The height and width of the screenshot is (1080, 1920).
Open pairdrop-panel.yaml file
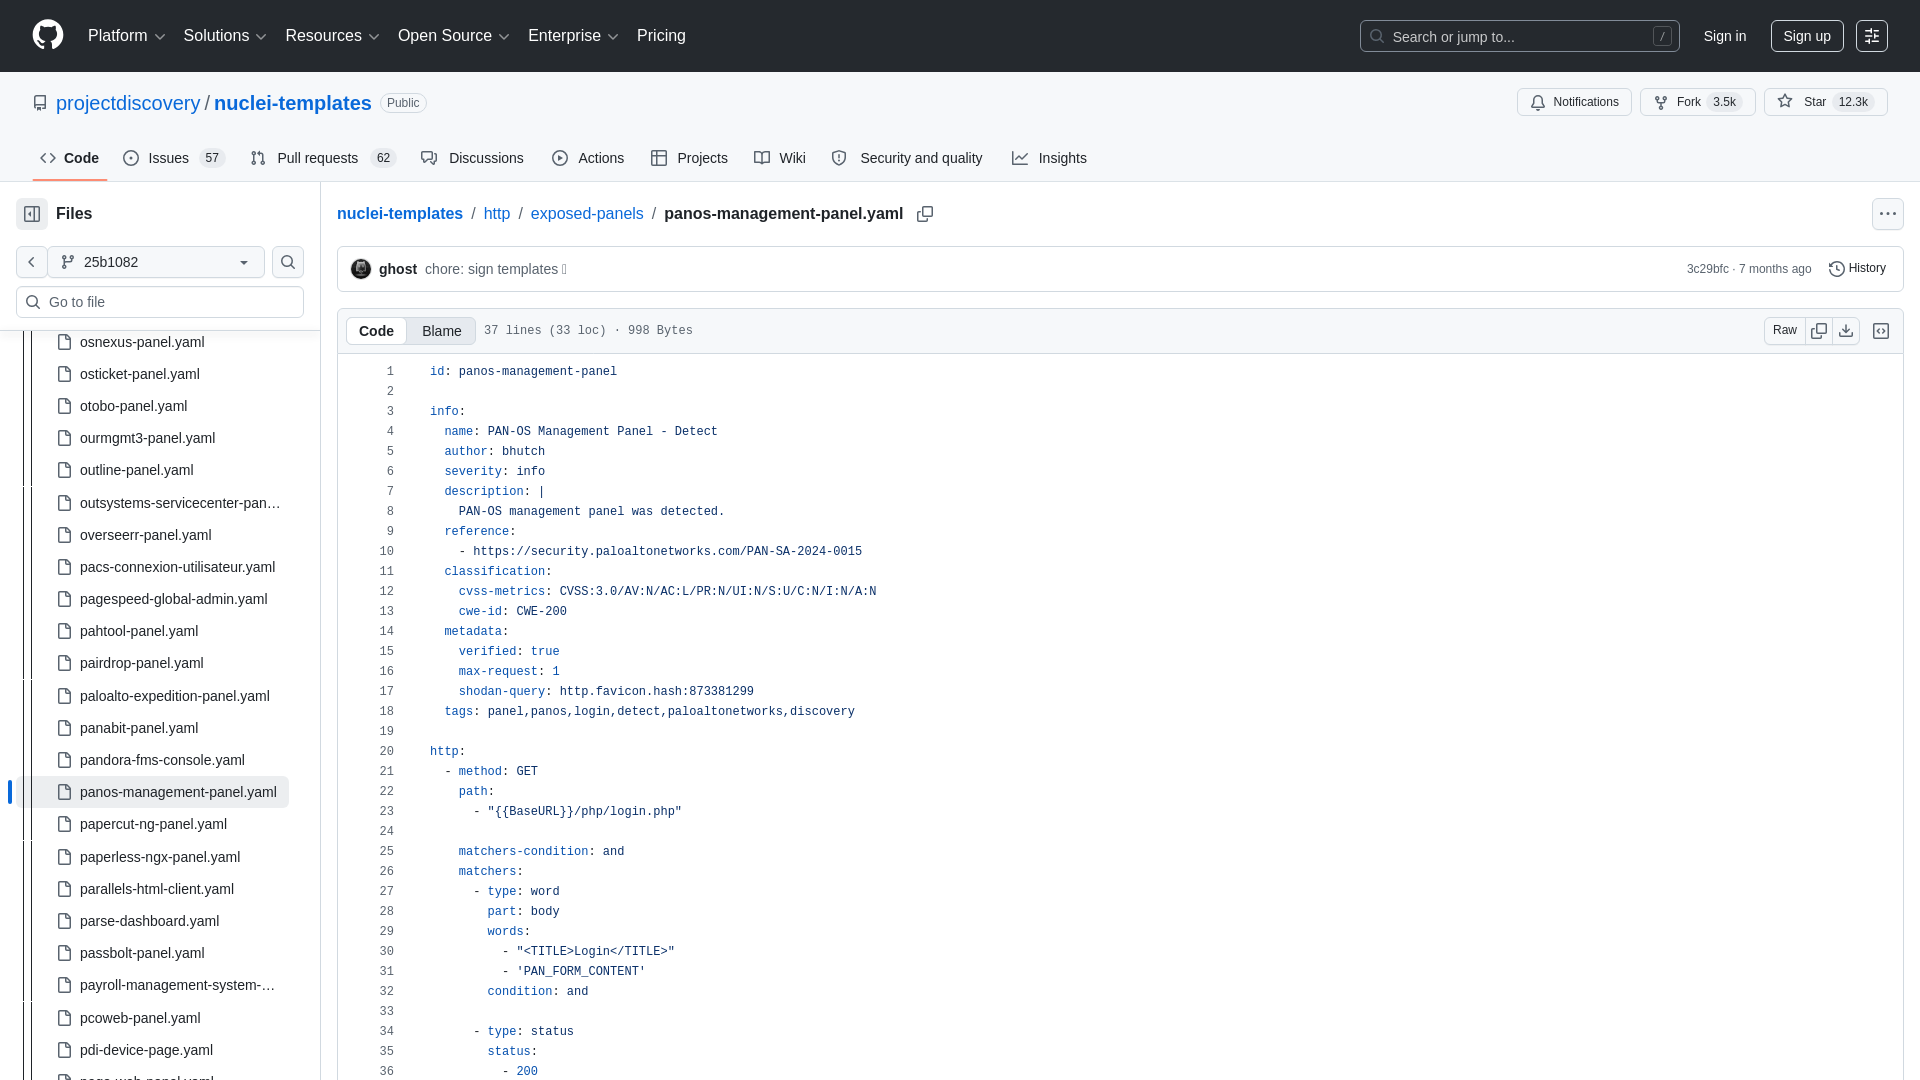point(142,663)
